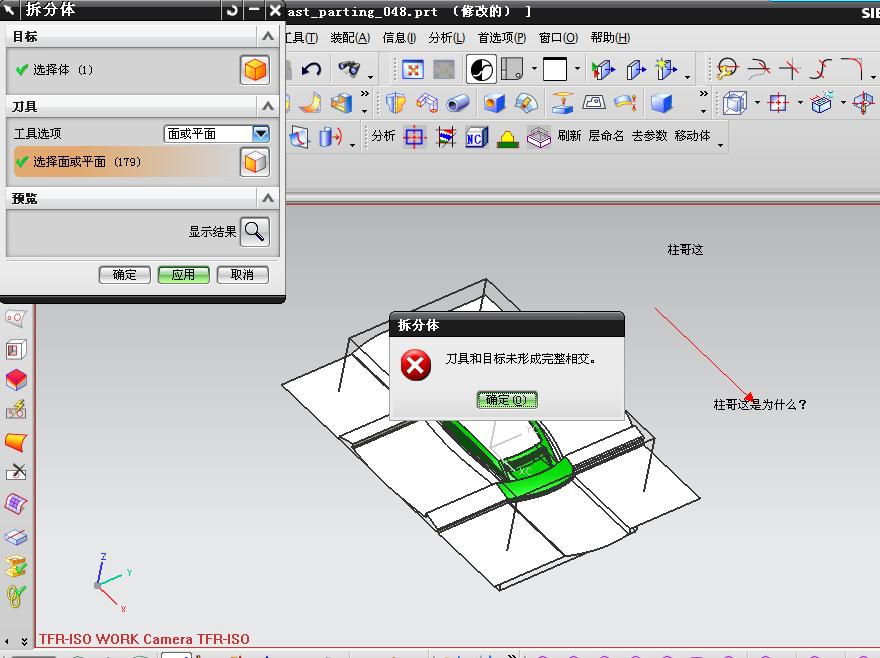This screenshot has height=658, width=880.
Task: Open the 帮助(H) menu
Action: pos(610,38)
